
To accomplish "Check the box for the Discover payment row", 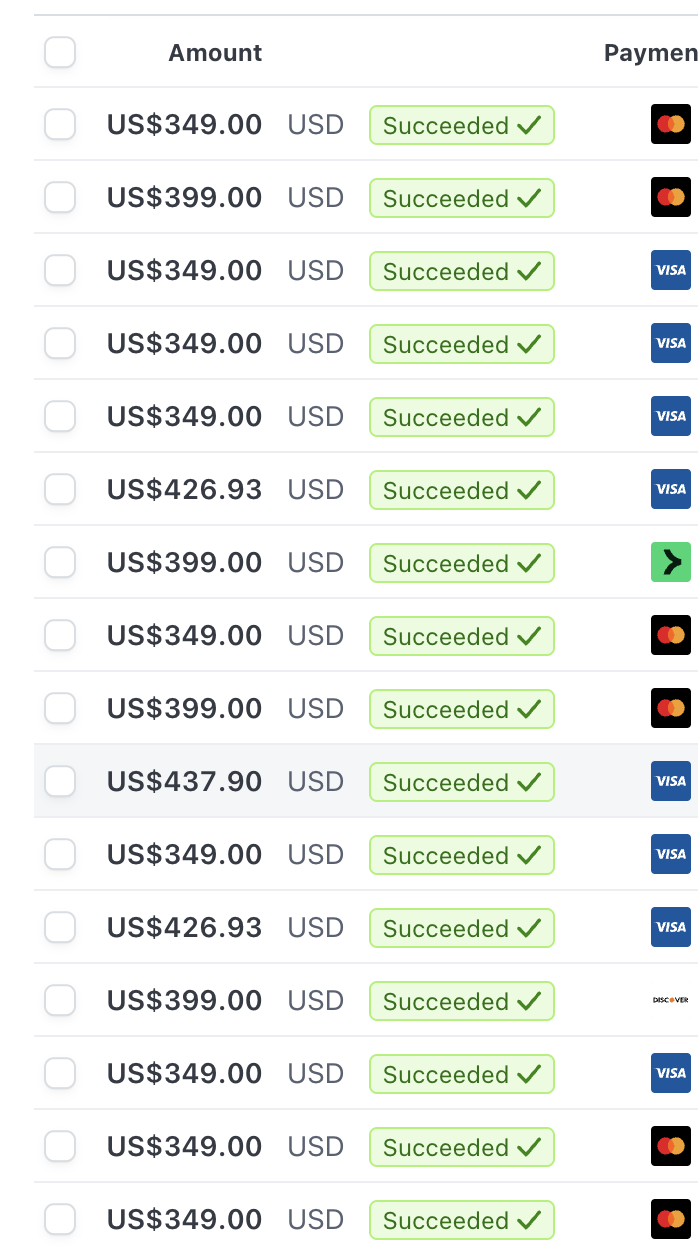I will tap(60, 1000).
